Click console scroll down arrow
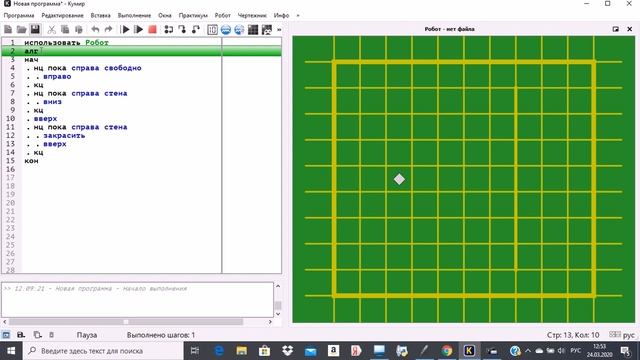Image resolution: width=640 pixels, height=360 pixels. 278,314
